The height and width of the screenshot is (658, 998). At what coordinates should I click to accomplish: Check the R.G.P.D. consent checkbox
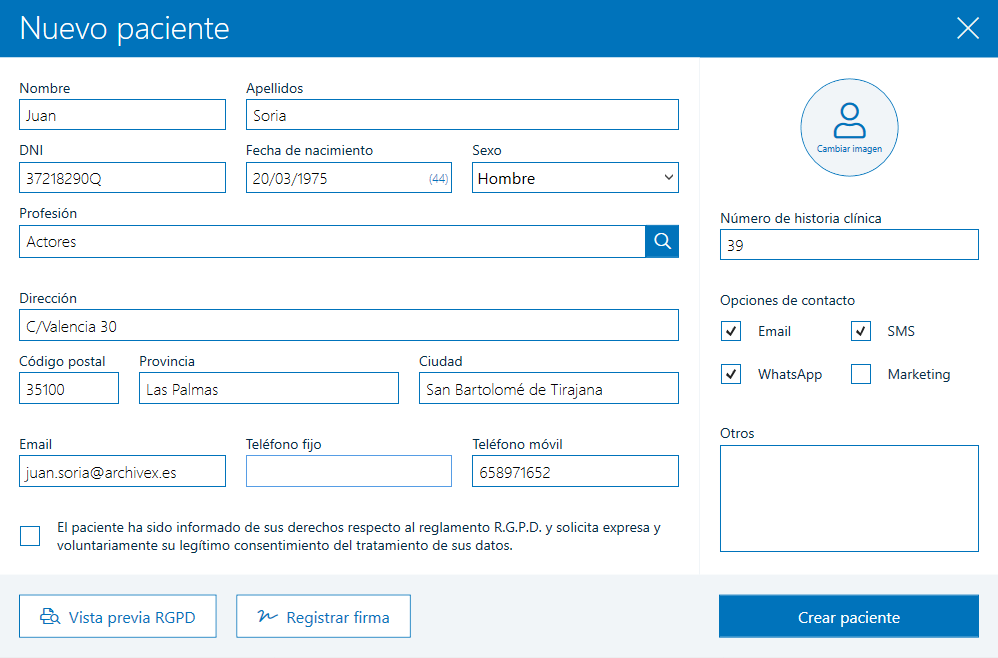point(29,536)
